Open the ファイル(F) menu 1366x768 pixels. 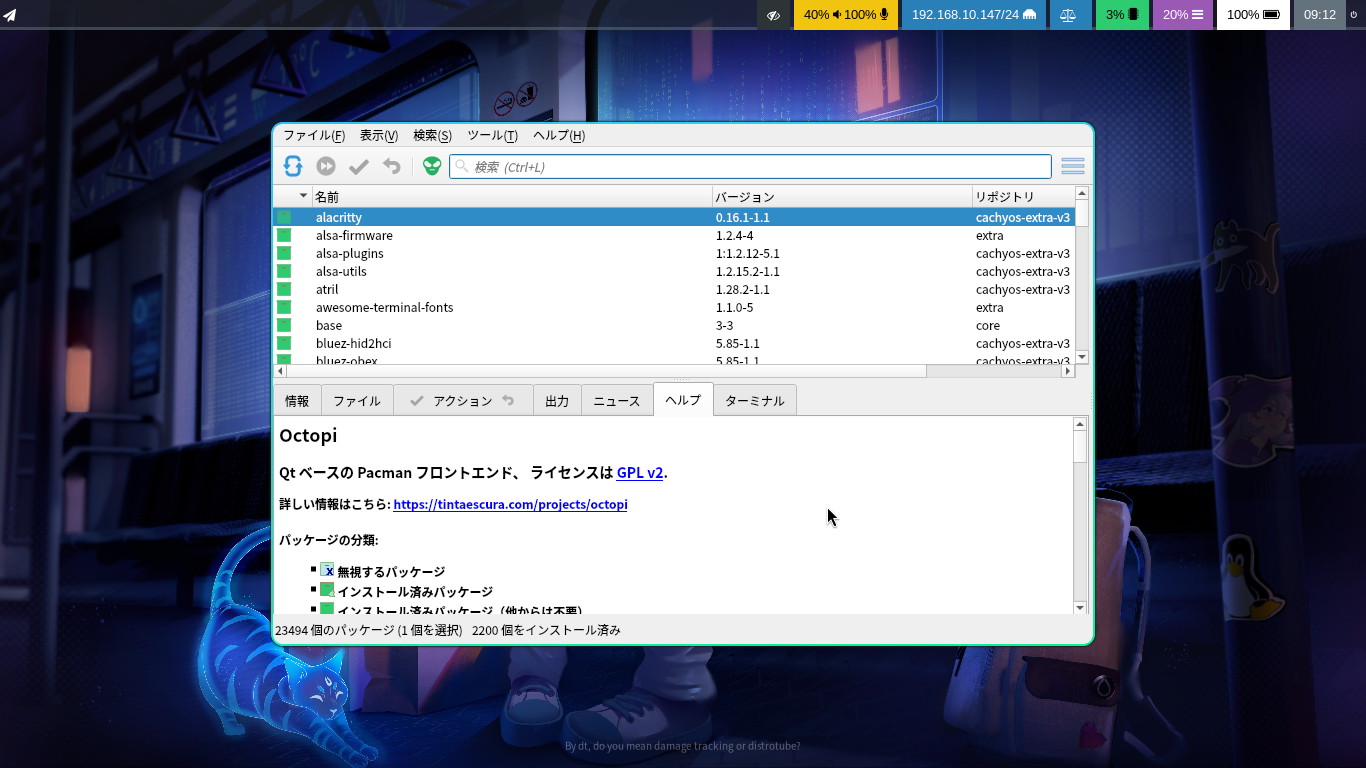(x=313, y=135)
